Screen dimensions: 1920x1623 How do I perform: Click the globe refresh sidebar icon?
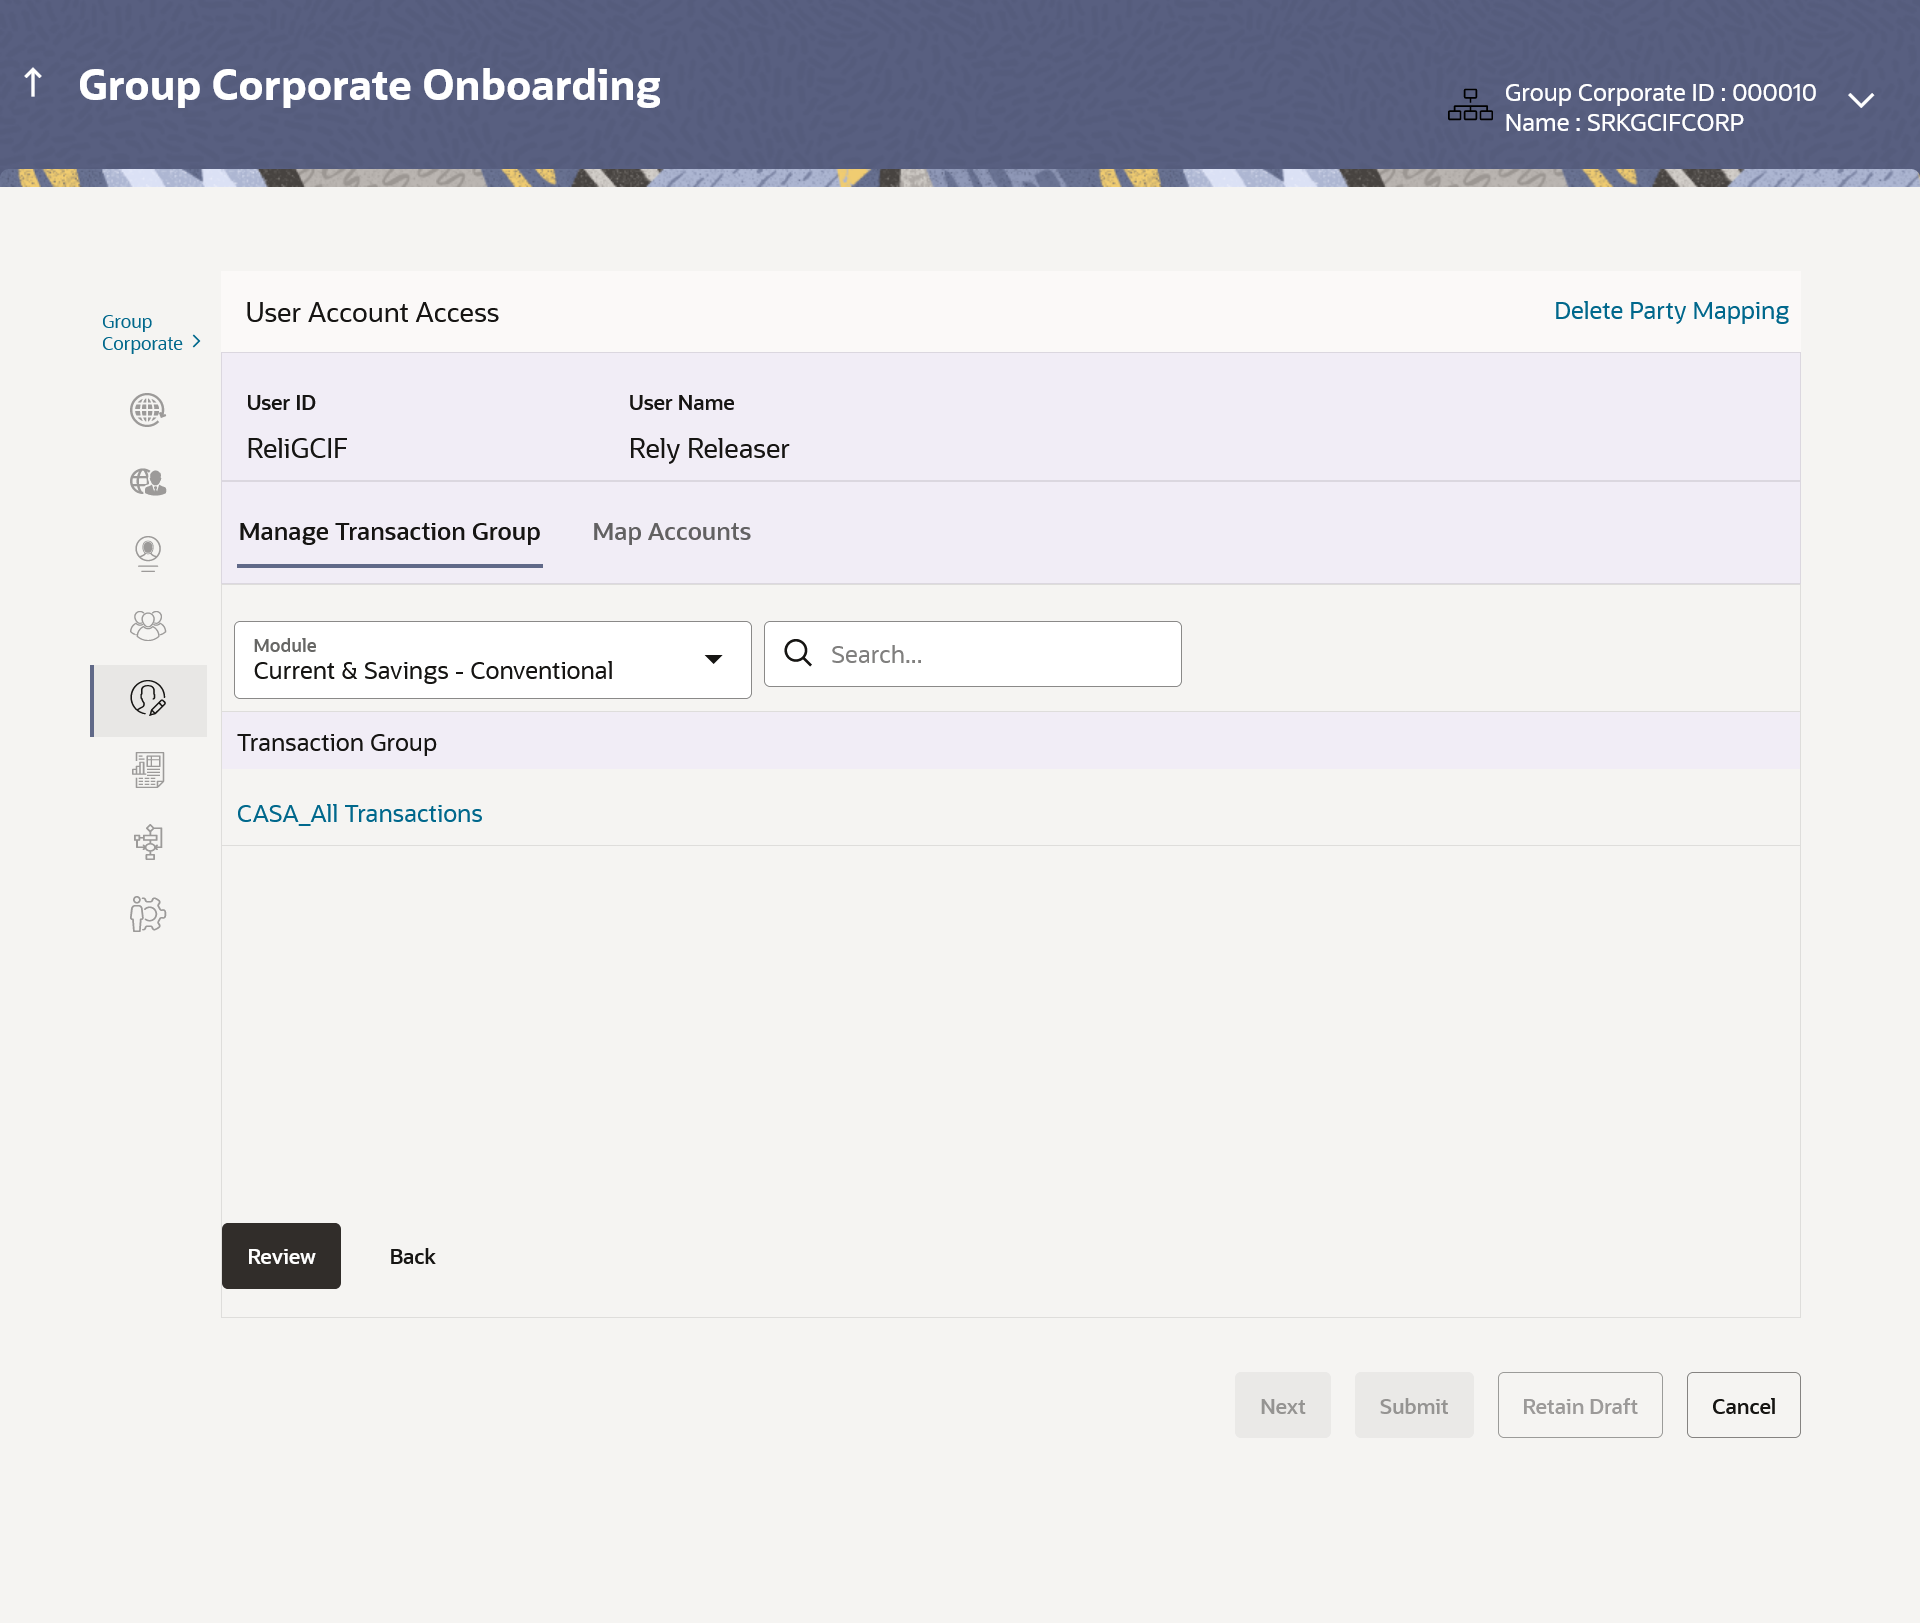pos(148,410)
